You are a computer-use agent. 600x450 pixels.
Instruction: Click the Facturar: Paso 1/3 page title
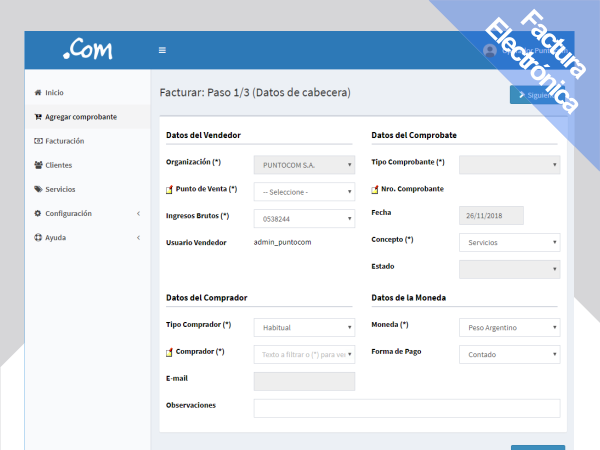pyautogui.click(x=255, y=93)
